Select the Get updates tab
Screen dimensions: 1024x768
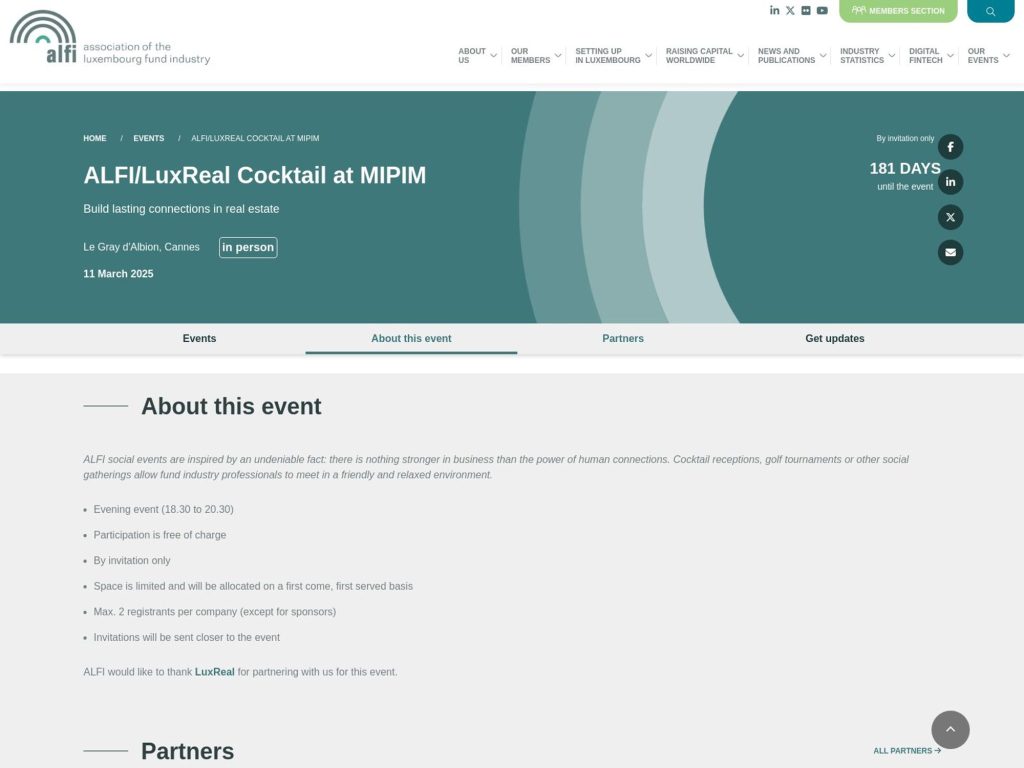[835, 338]
